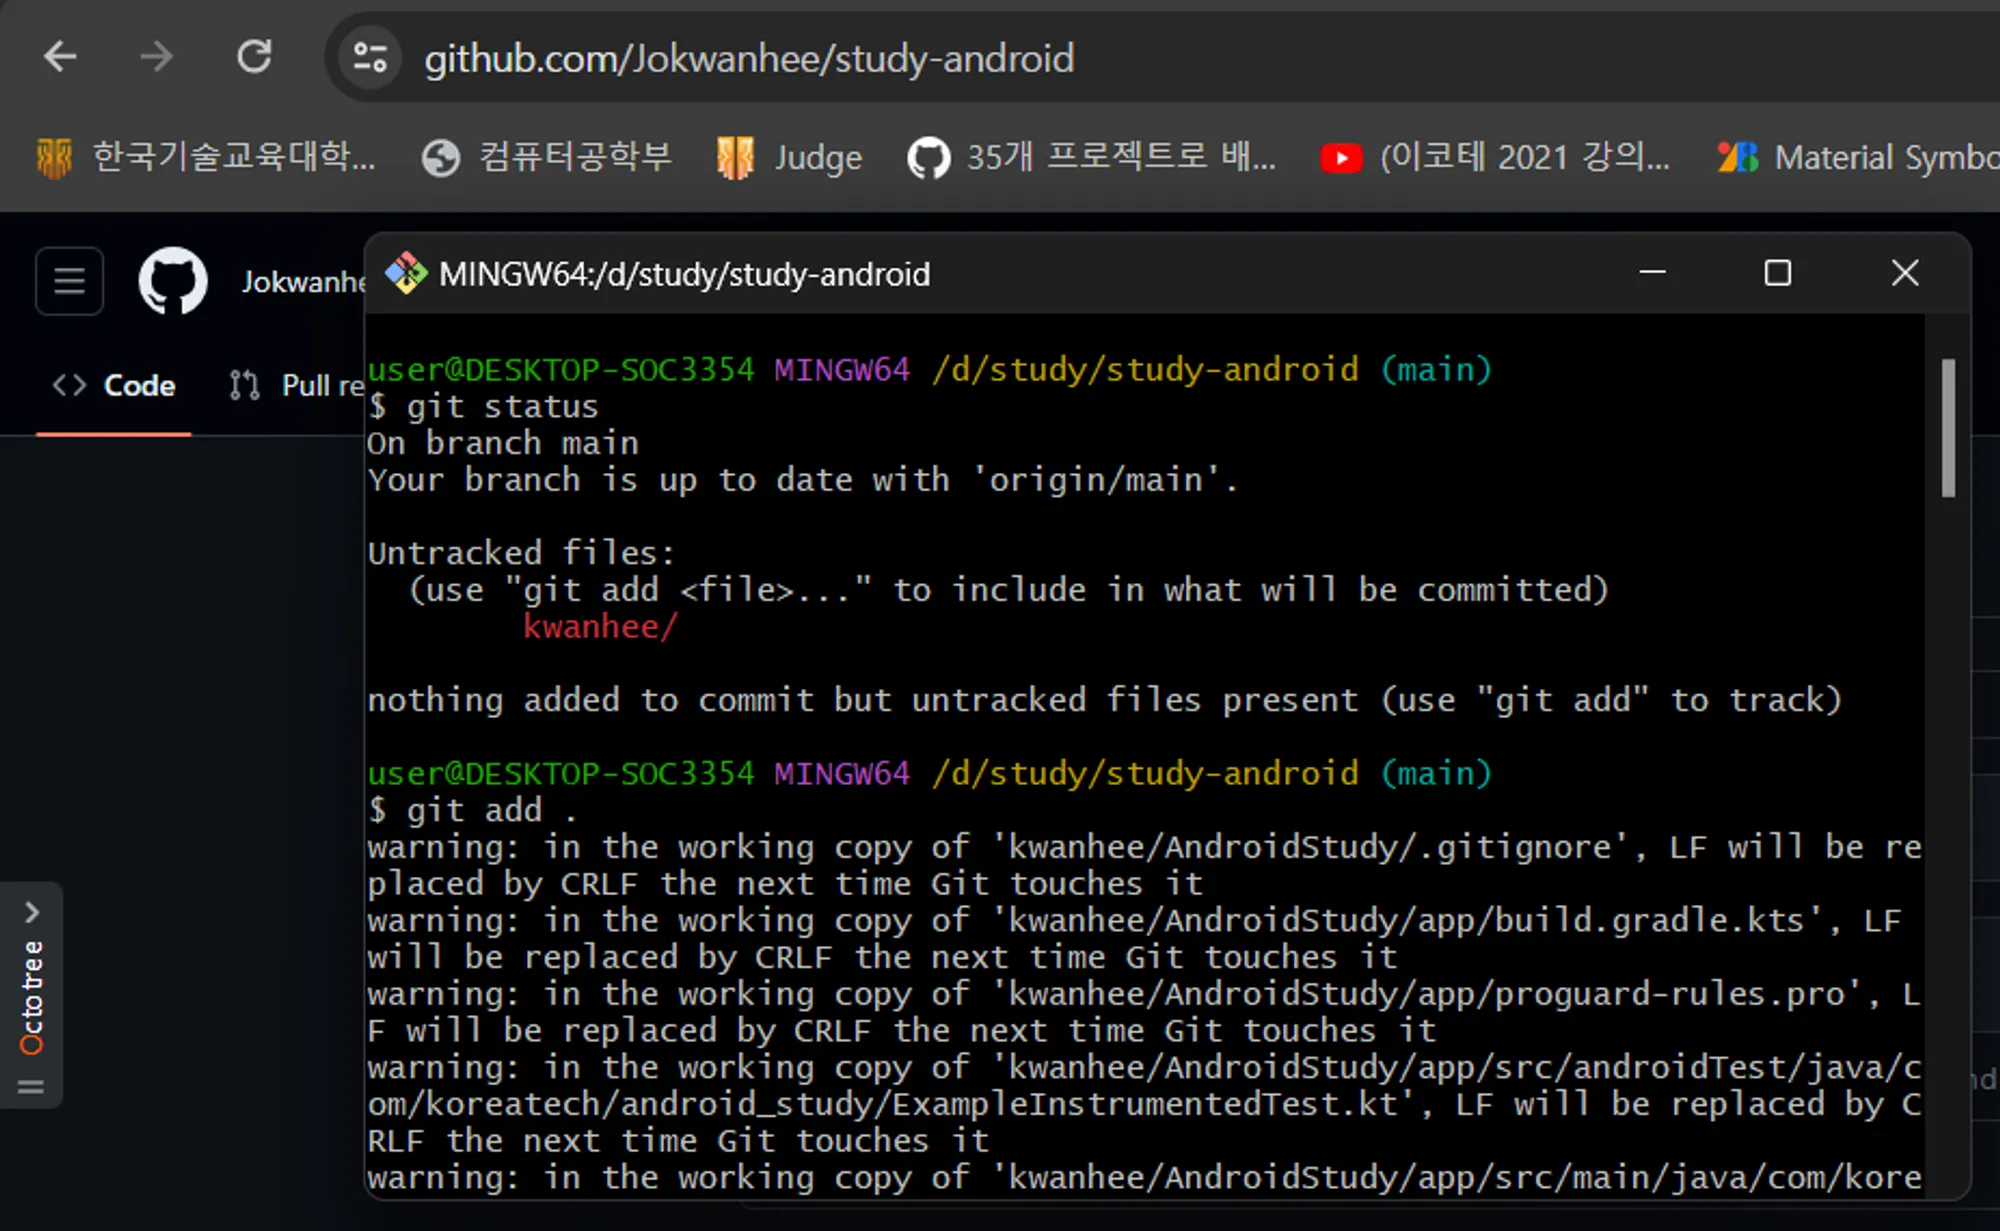The width and height of the screenshot is (2000, 1231).
Task: Open the 한국기술교육대학 bookmark
Action: pyautogui.click(x=207, y=157)
